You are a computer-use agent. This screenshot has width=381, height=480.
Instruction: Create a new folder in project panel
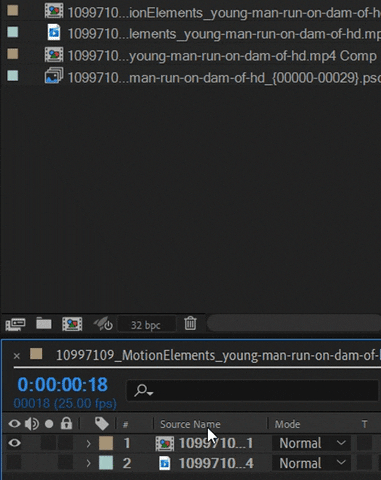(44, 323)
